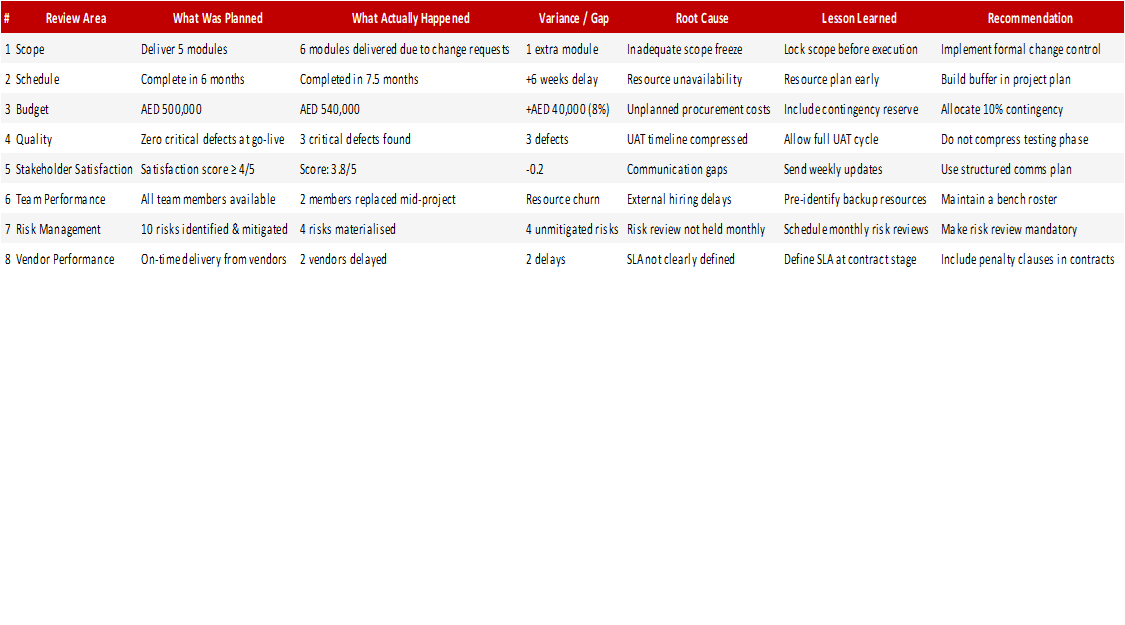The image size is (1125, 625).
Task: Click the 'Resource unavailability' cell
Action: pyautogui.click(x=684, y=80)
